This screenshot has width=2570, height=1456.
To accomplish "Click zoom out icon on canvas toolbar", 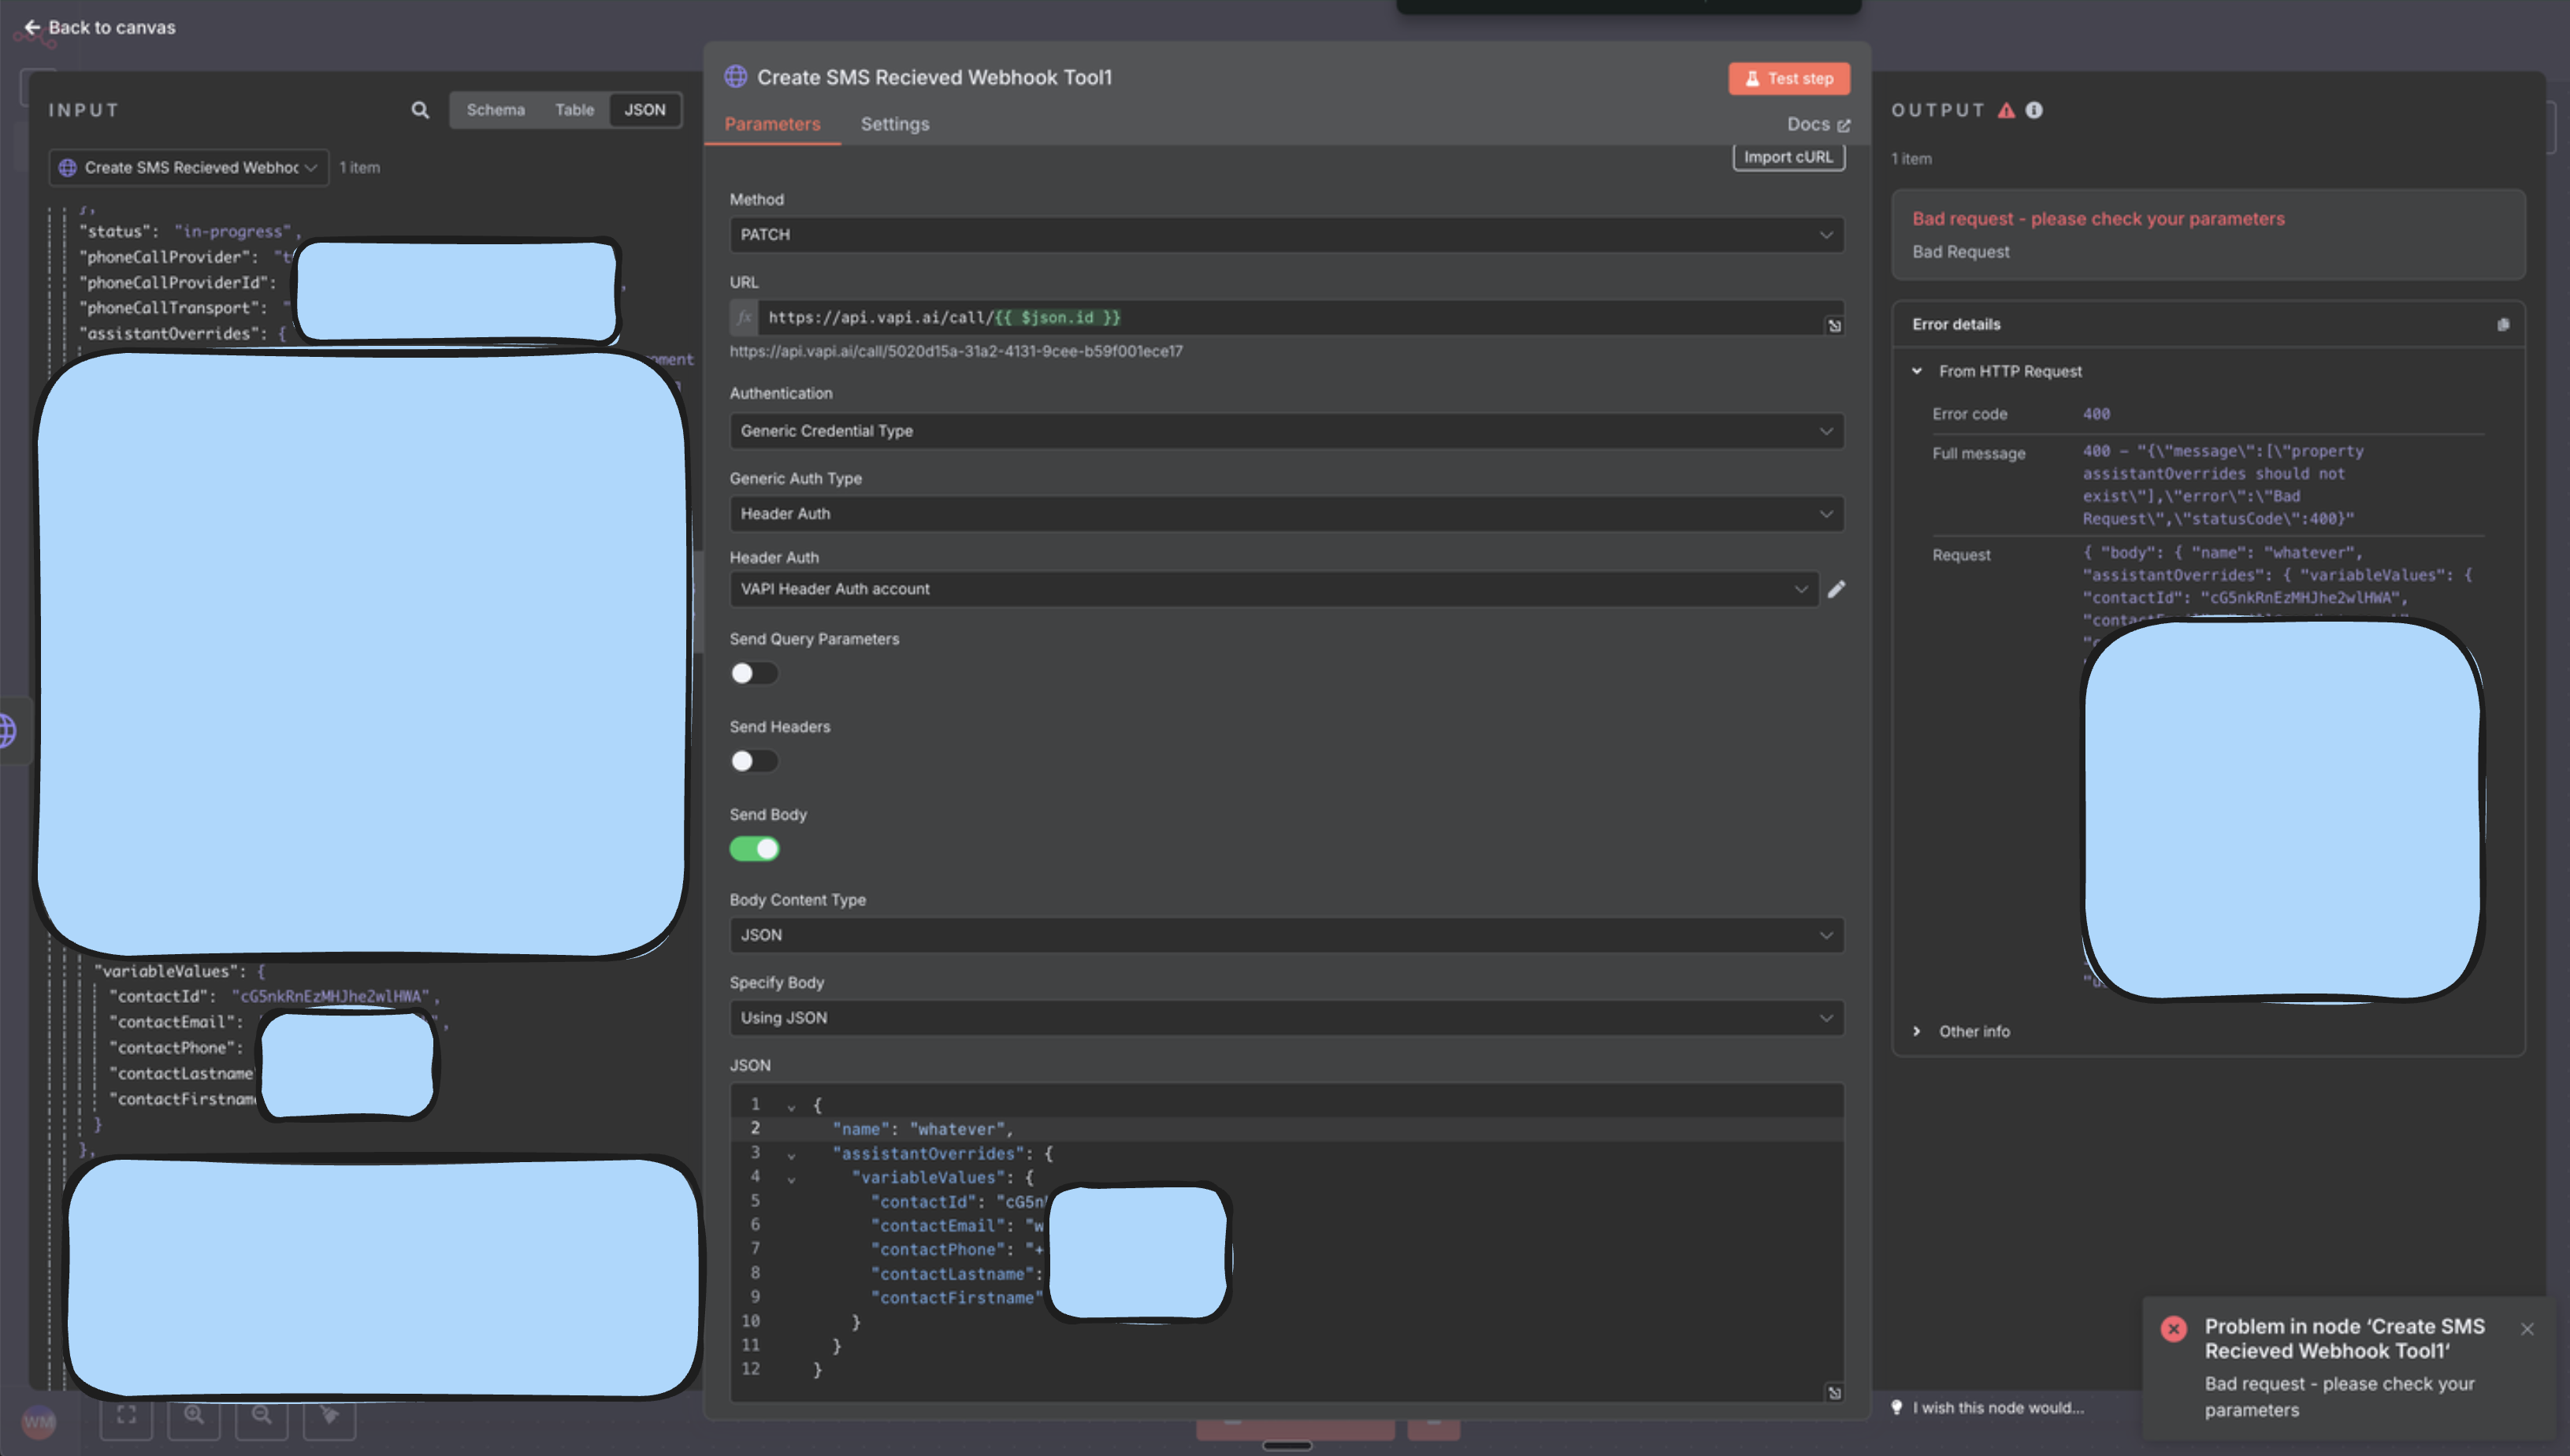I will click(x=262, y=1414).
